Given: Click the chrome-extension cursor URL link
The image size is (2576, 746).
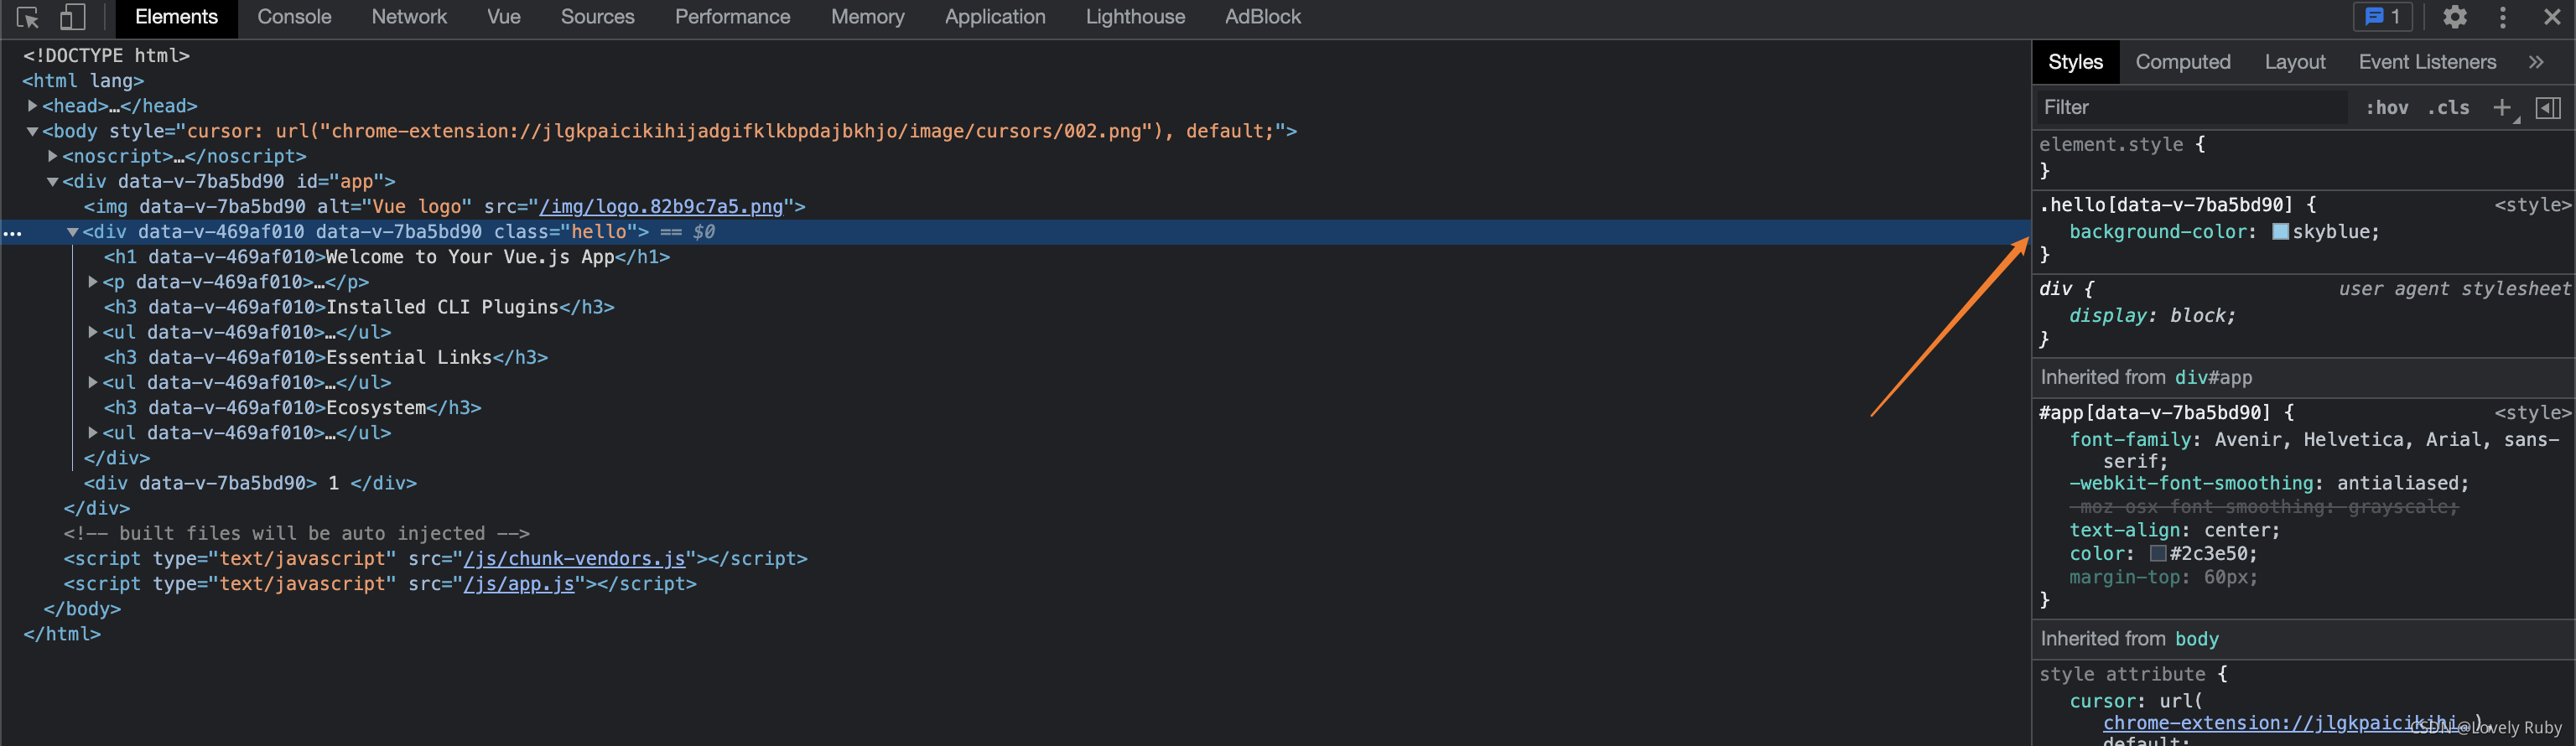Looking at the screenshot, I should (x=2280, y=723).
